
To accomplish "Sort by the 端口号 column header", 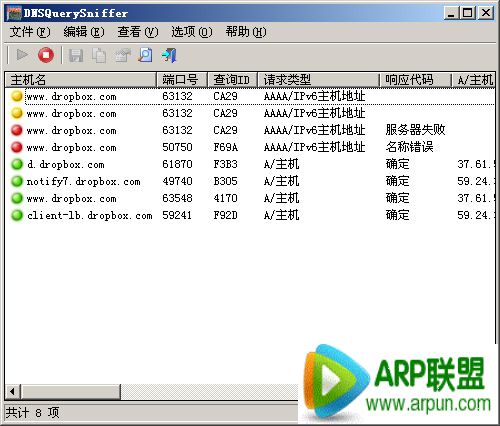I will point(182,80).
